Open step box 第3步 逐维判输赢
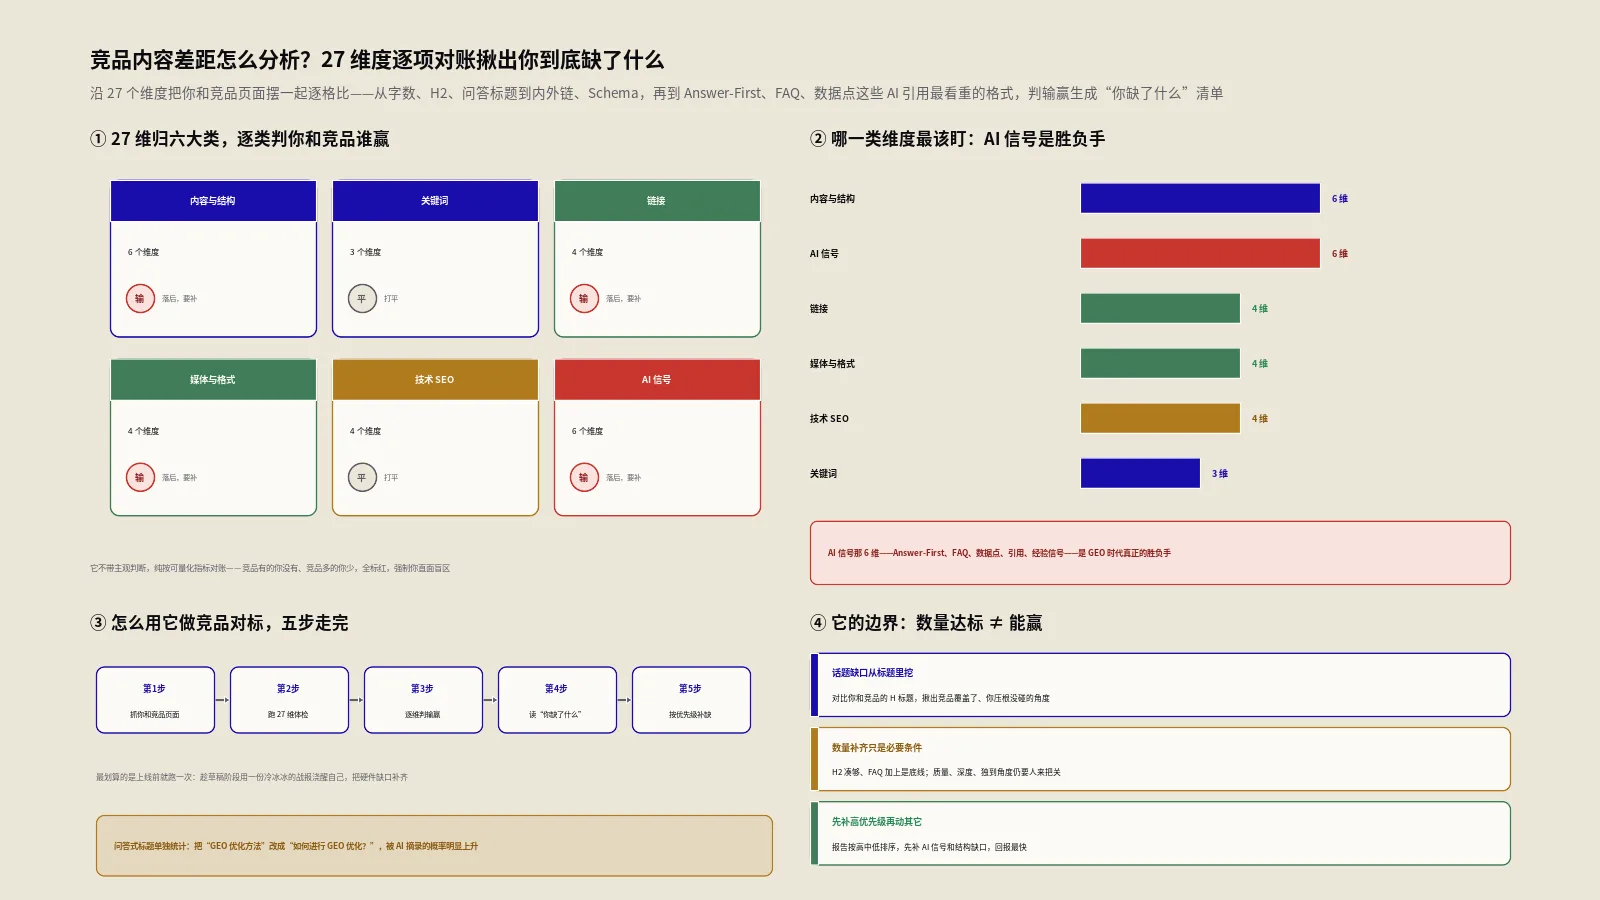Screen dimensions: 1600x900 (x=423, y=700)
